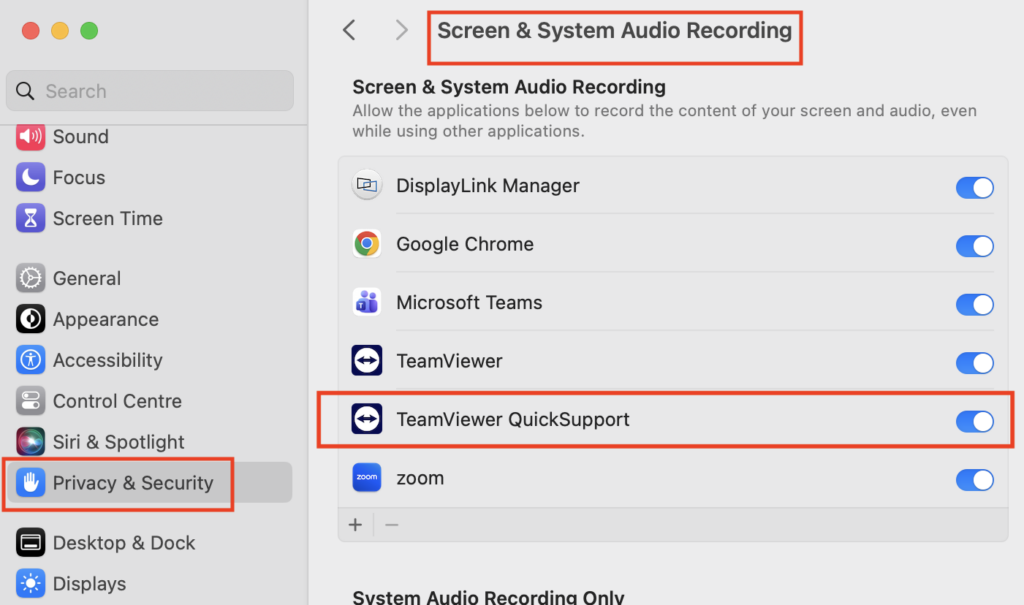Click the forward chevron in the header

point(401,30)
